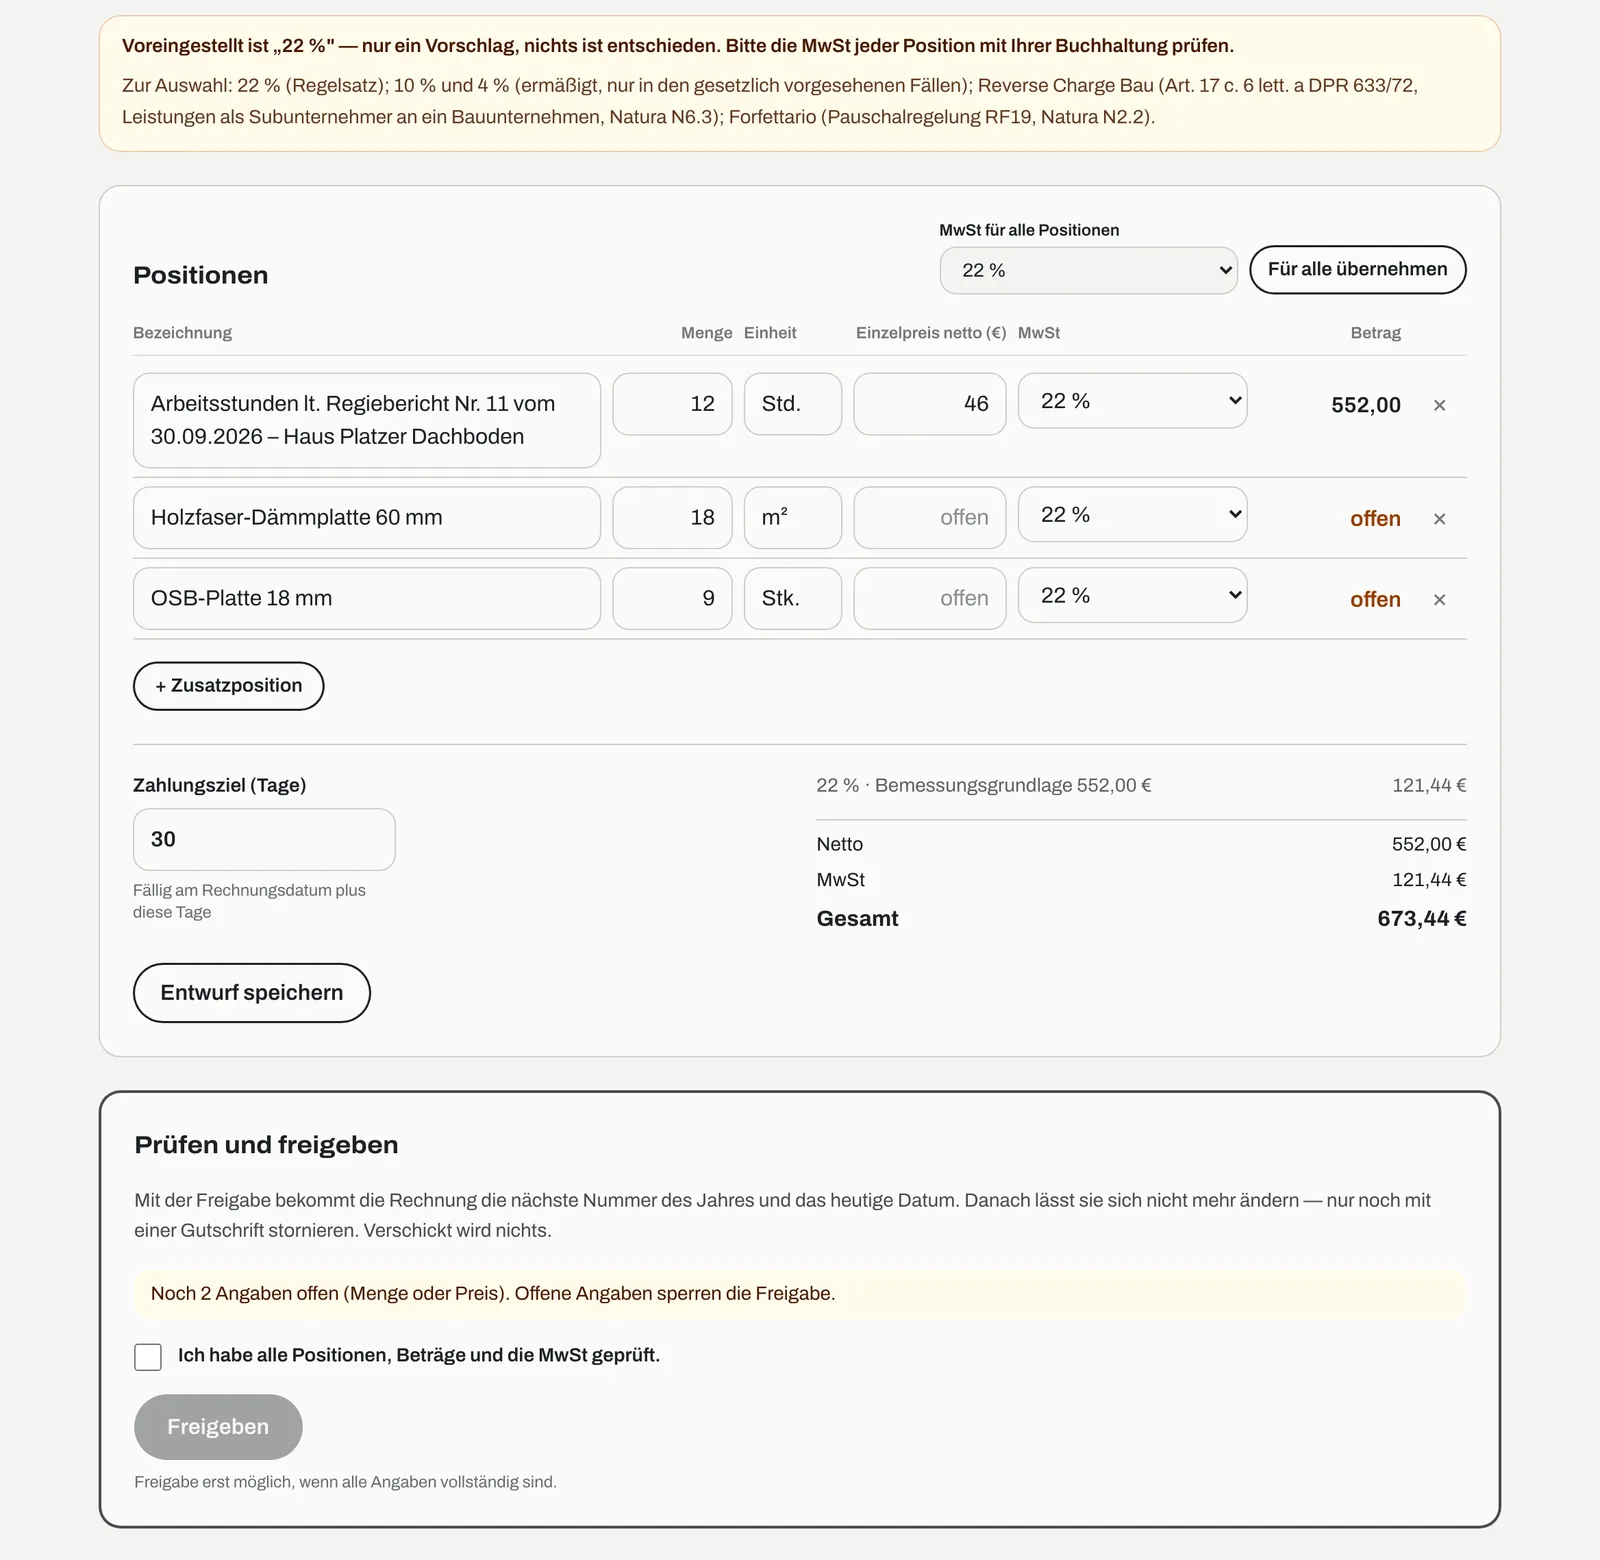
Task: Click the 'Stk.' unit field
Action: [793, 599]
